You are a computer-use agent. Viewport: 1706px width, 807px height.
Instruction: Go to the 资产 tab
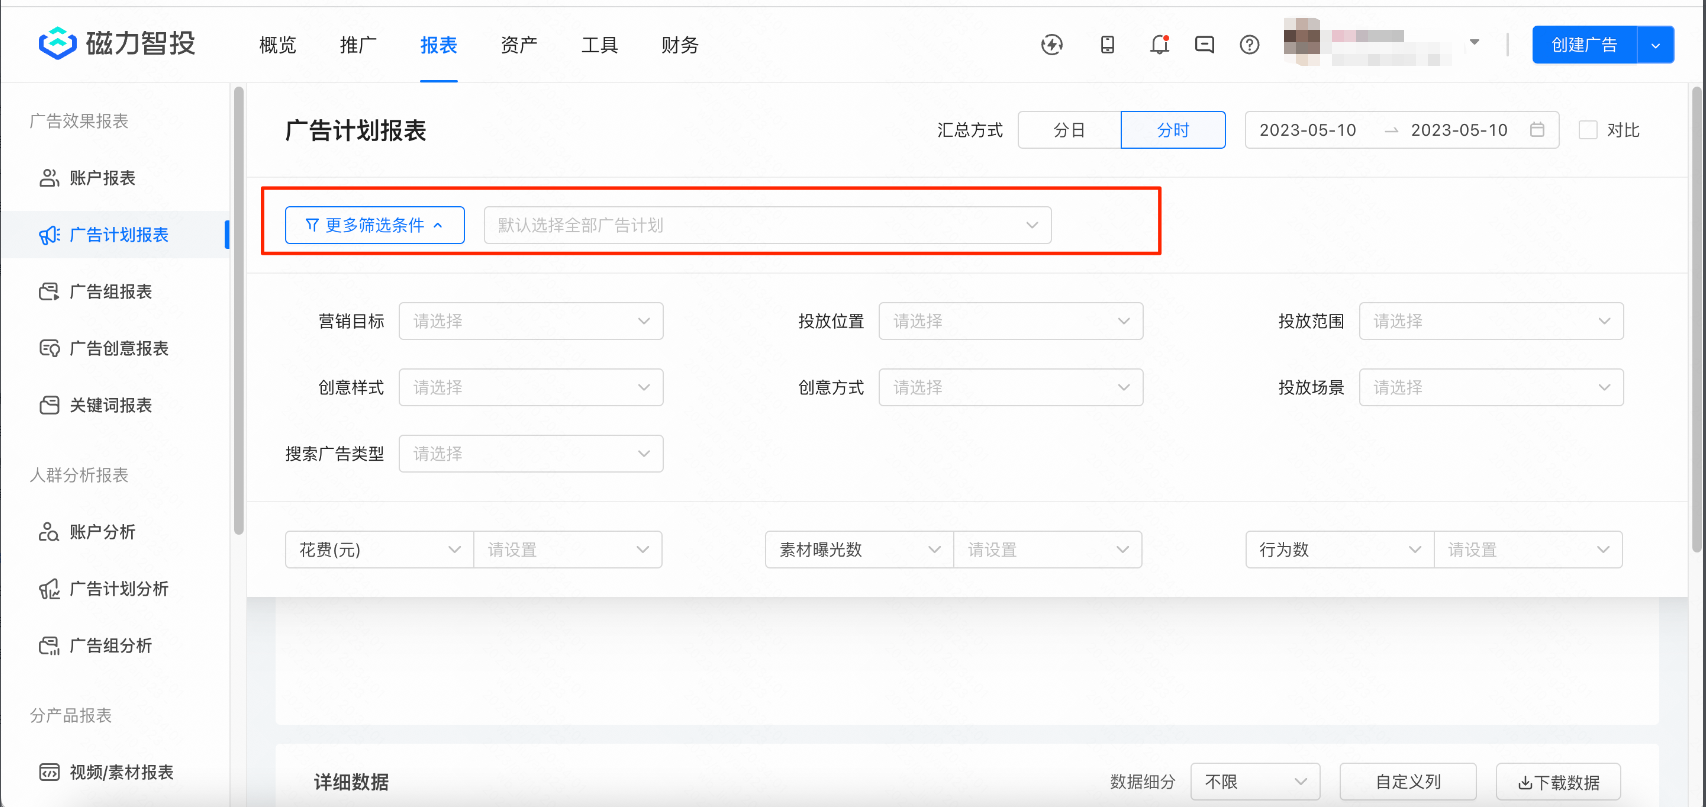pyautogui.click(x=519, y=45)
